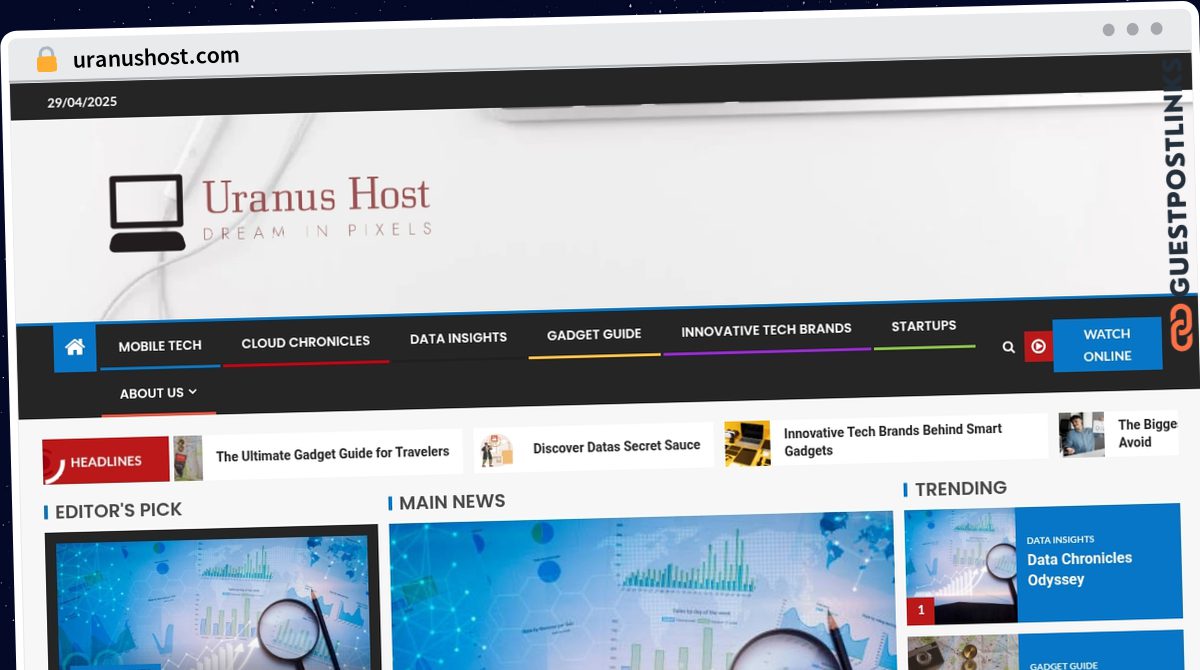Click the red play video icon
The width and height of the screenshot is (1200, 670).
click(1038, 346)
